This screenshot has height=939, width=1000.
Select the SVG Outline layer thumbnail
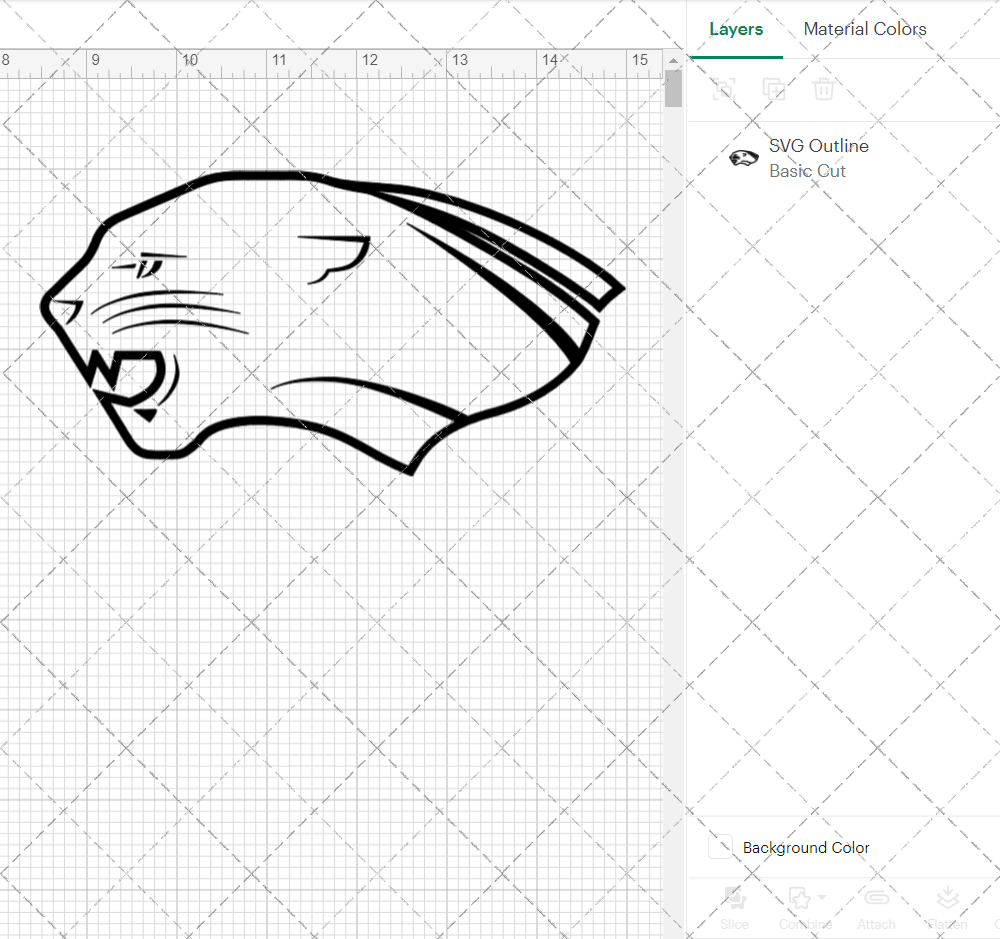(x=744, y=158)
